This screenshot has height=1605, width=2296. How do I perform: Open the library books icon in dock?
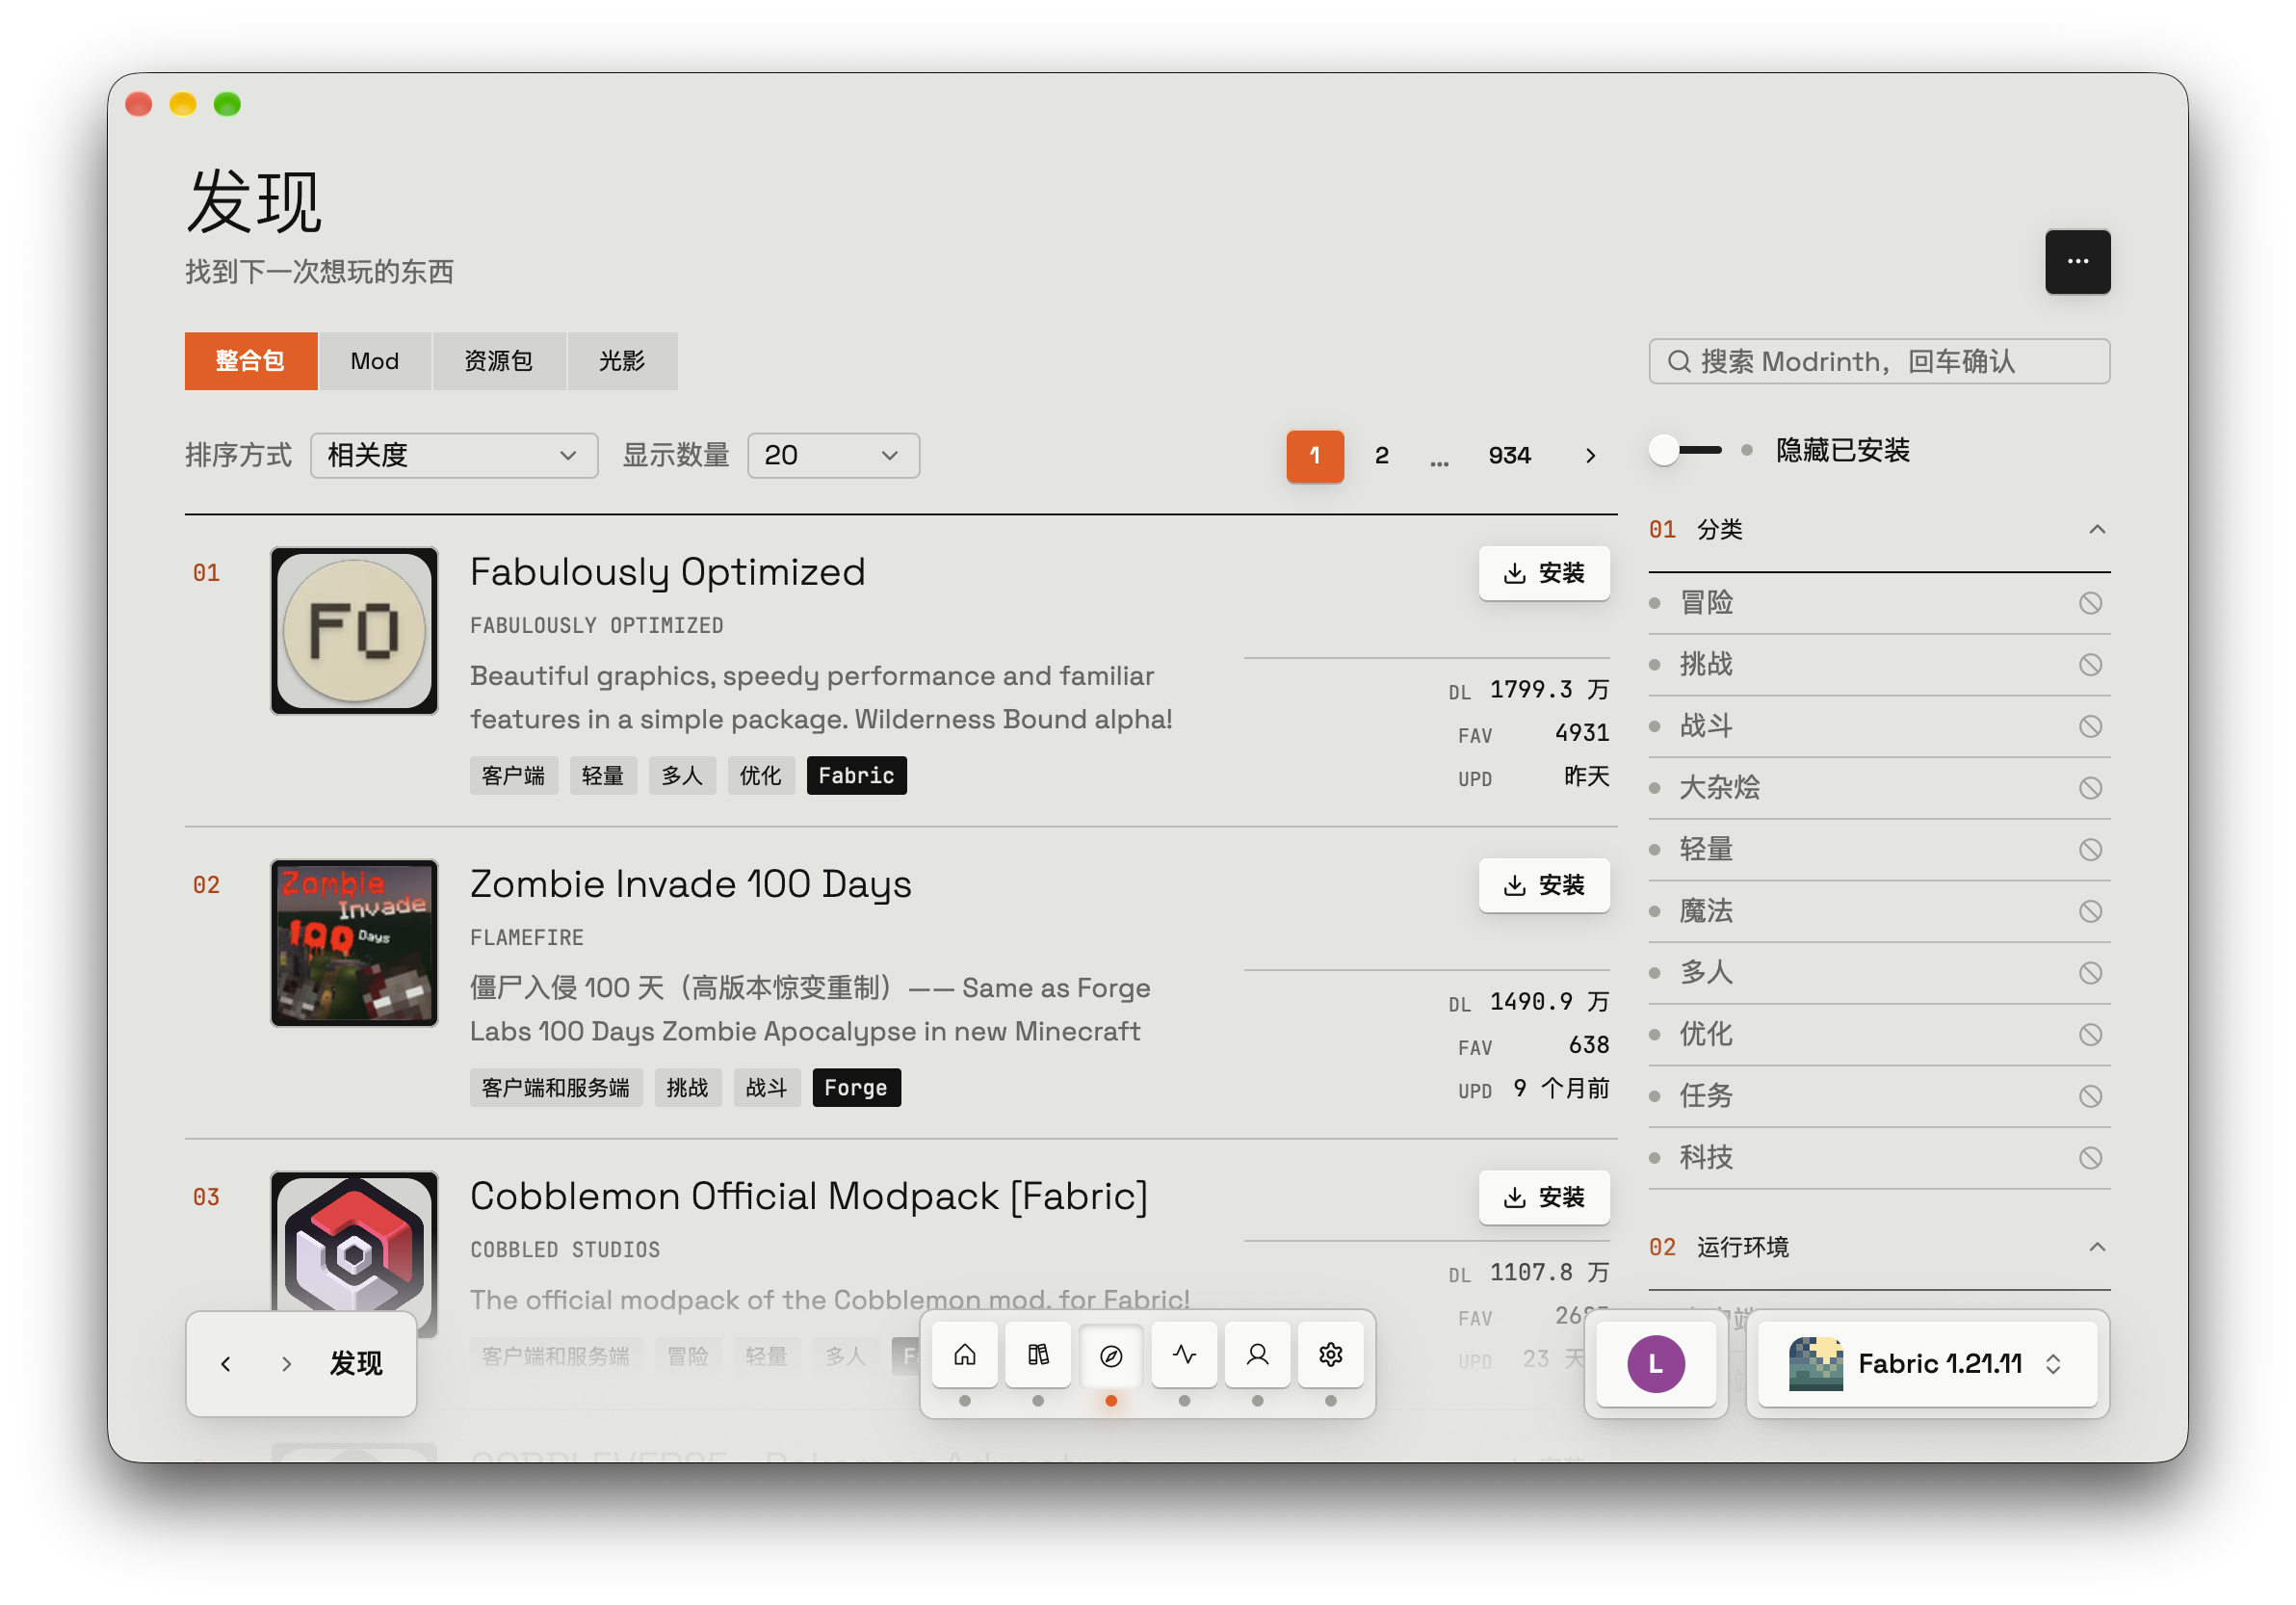[1038, 1354]
